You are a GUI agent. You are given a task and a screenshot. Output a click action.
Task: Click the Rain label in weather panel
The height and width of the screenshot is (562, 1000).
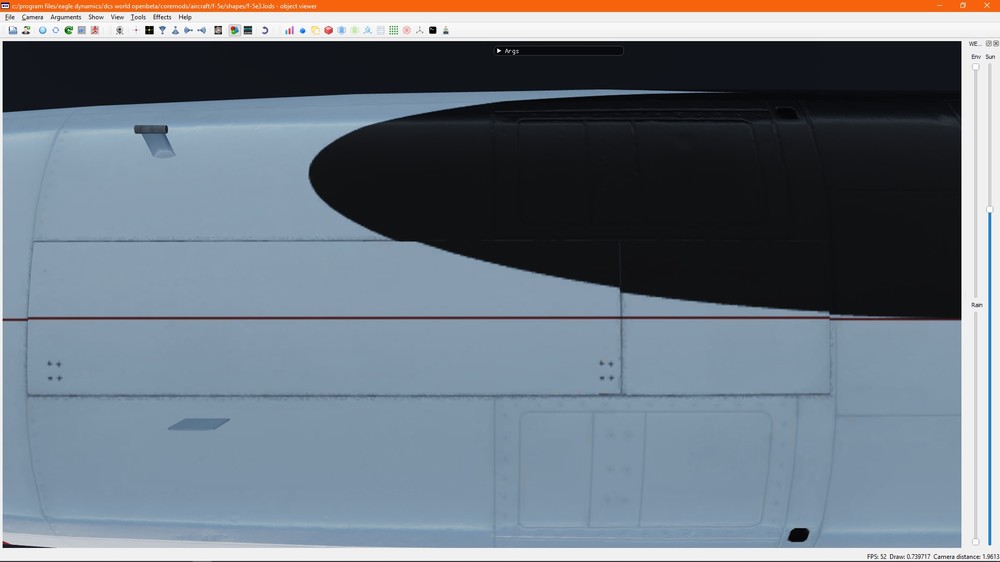point(976,305)
